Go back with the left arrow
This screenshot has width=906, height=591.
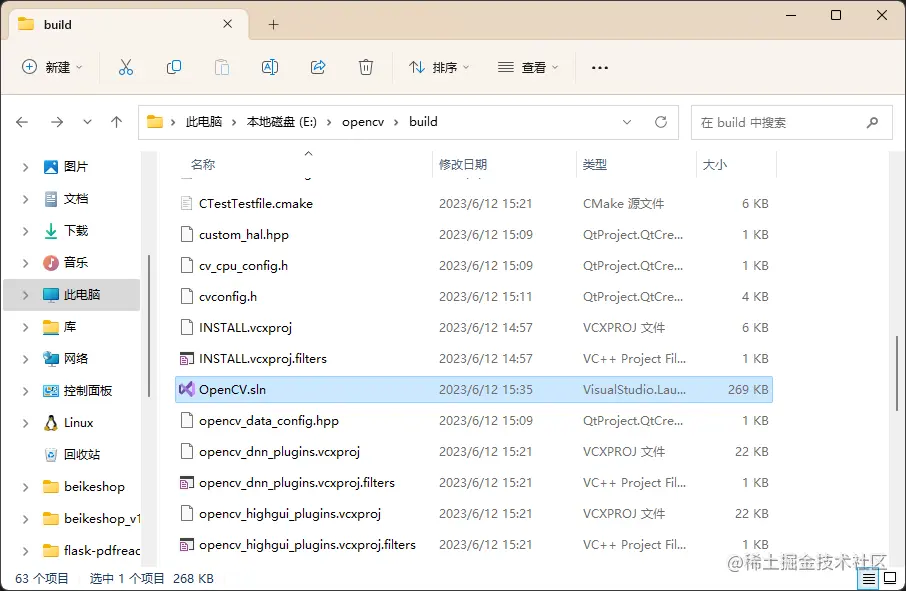pos(22,122)
